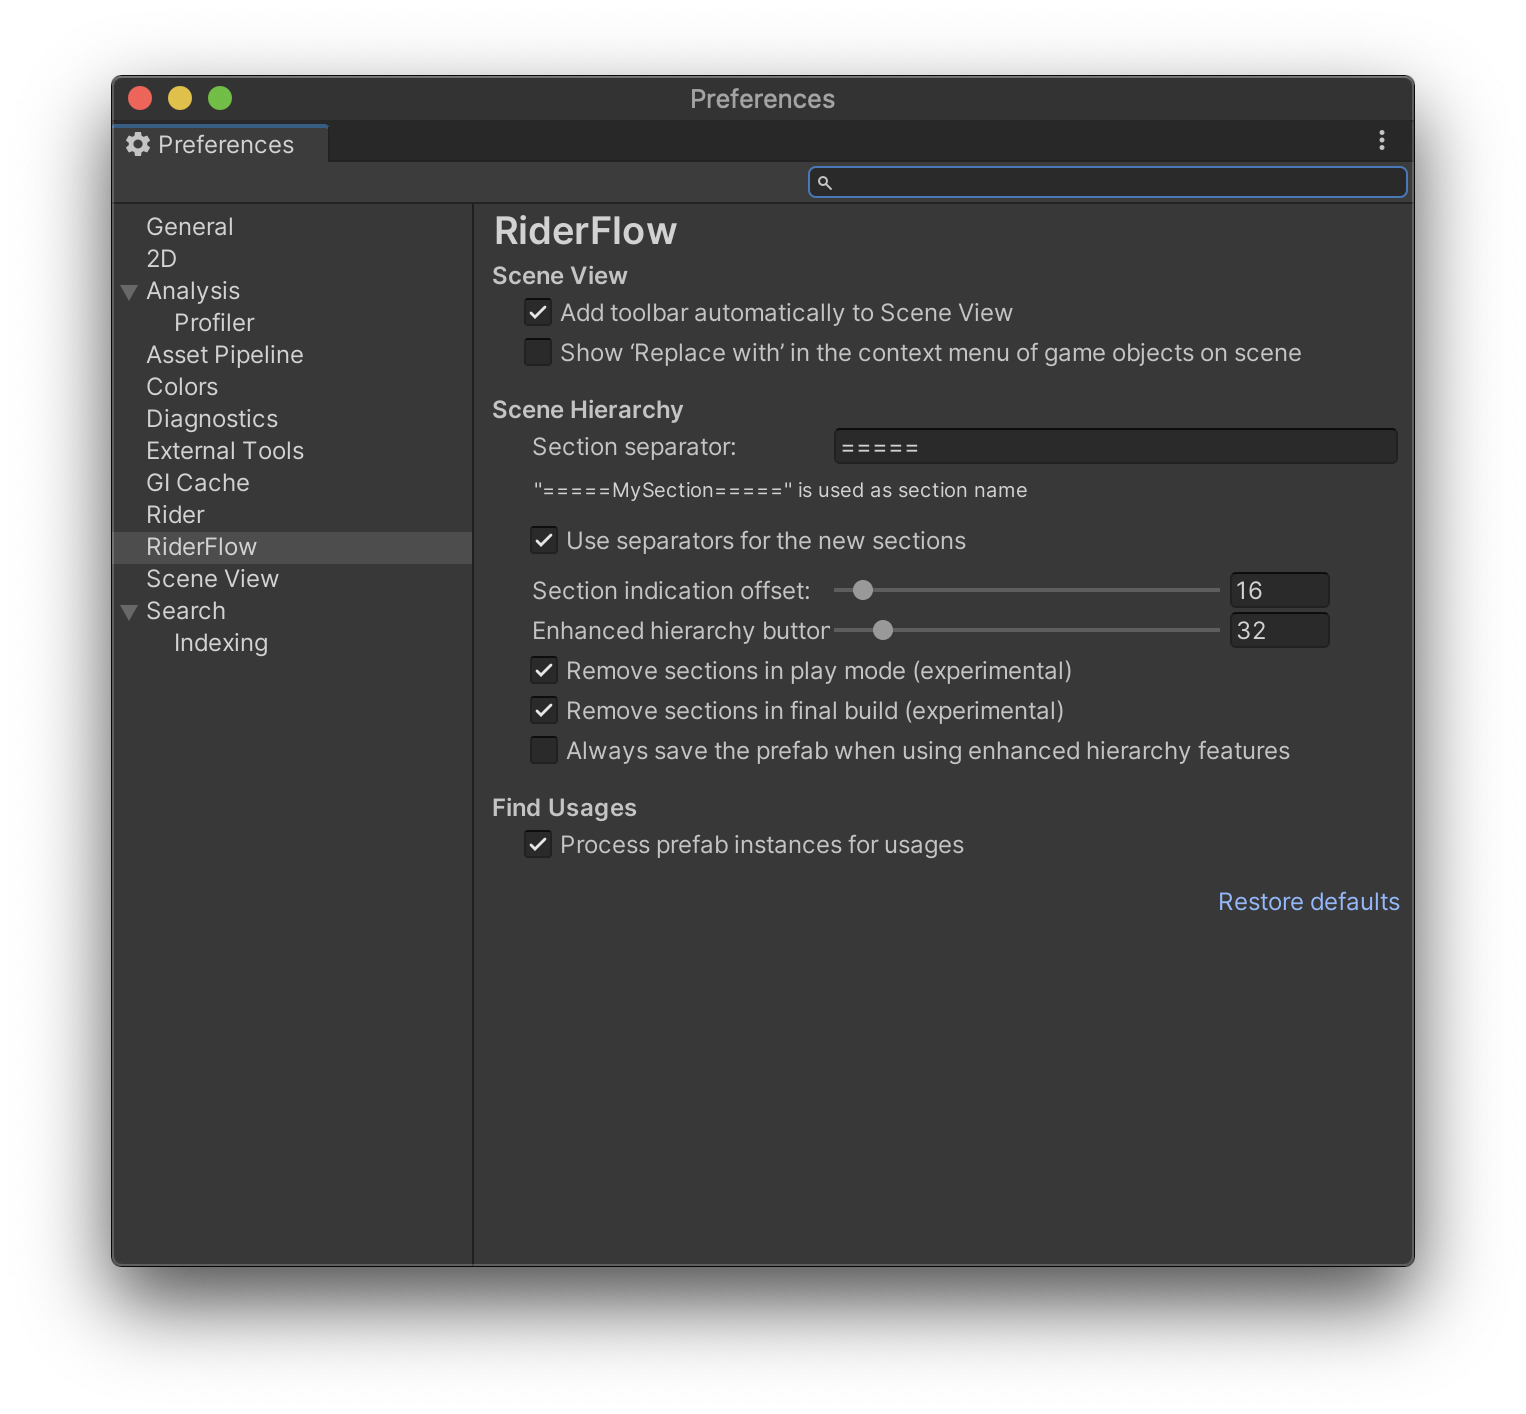Toggle Use separators for the new sections
Screen dimensions: 1526x1414
[544, 540]
